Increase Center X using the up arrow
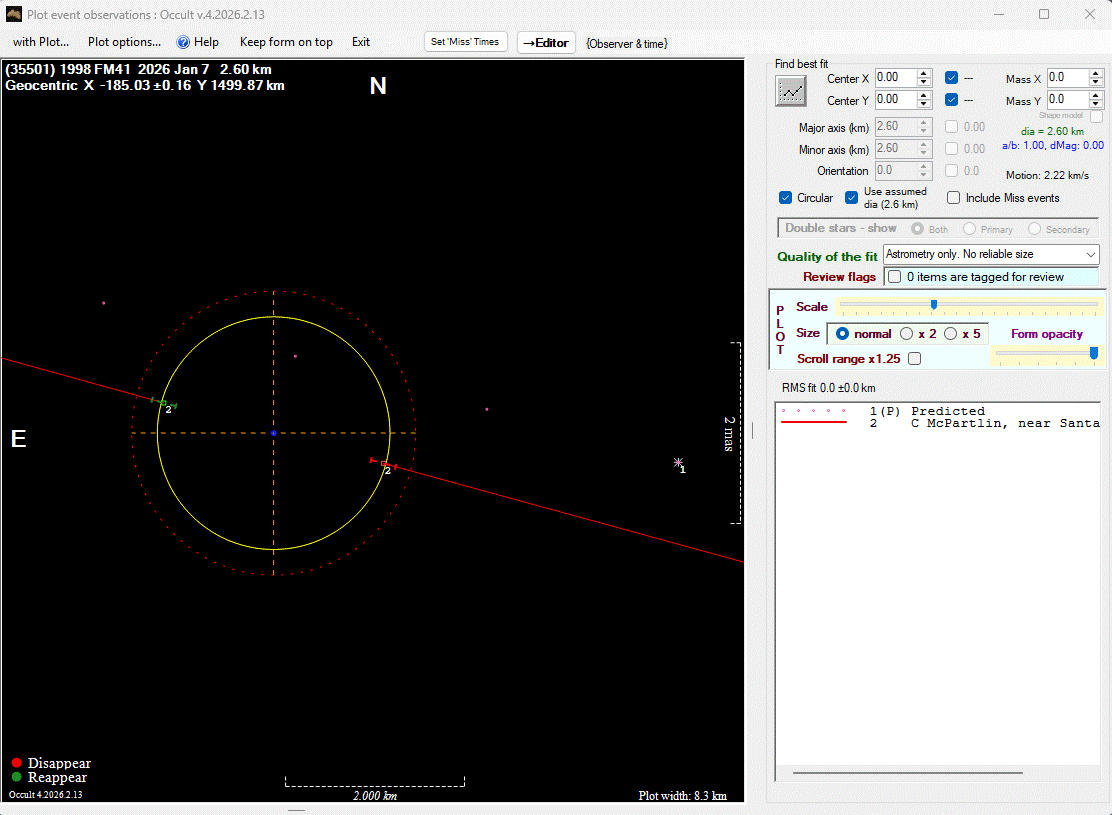Screen dimensions: 1112x815 [x=924, y=73]
